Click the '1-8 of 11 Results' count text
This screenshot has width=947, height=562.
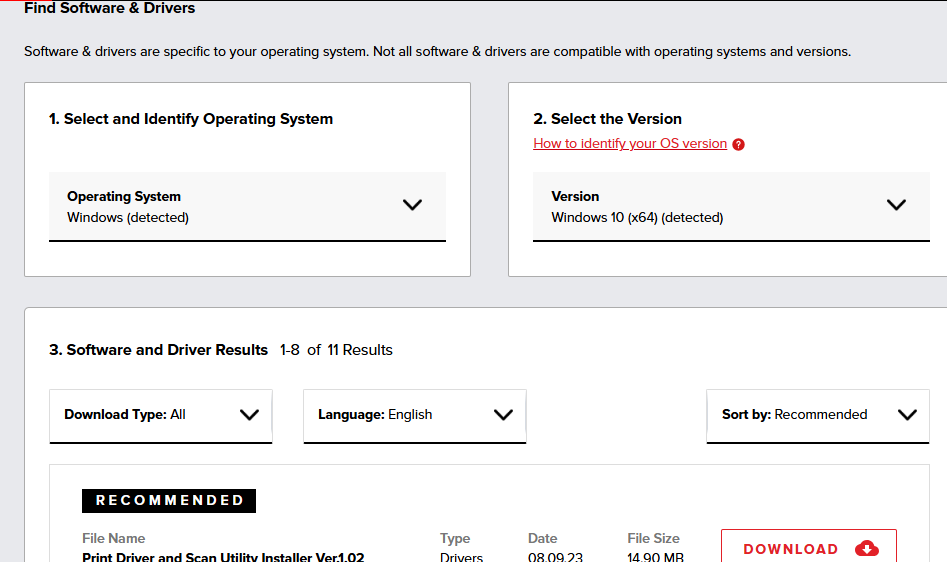pyautogui.click(x=336, y=350)
